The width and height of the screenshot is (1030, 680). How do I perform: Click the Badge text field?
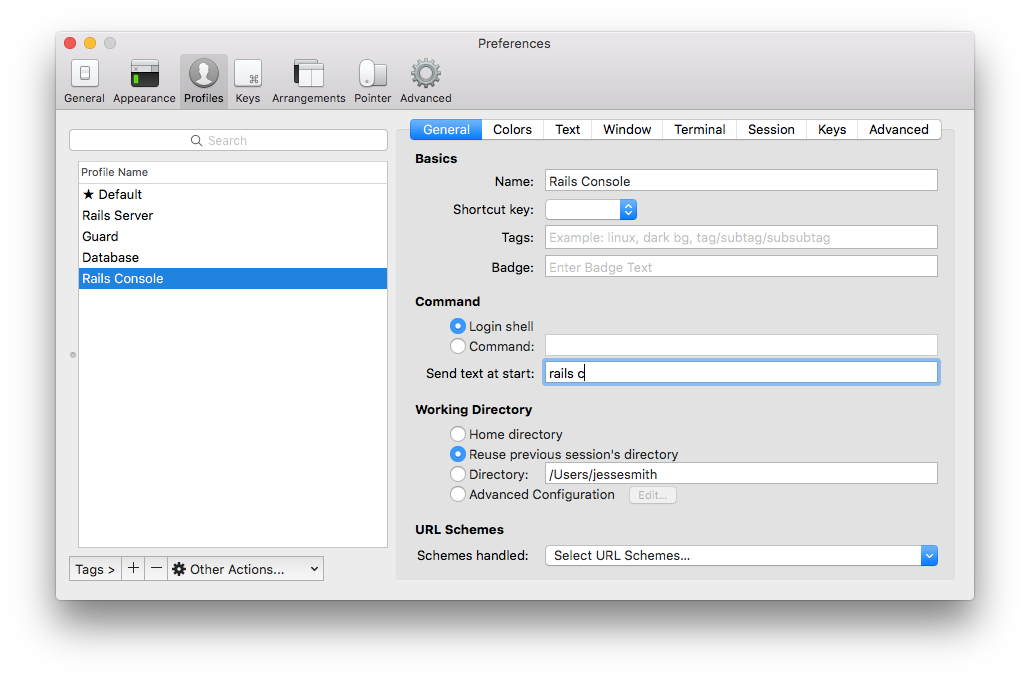coord(741,267)
